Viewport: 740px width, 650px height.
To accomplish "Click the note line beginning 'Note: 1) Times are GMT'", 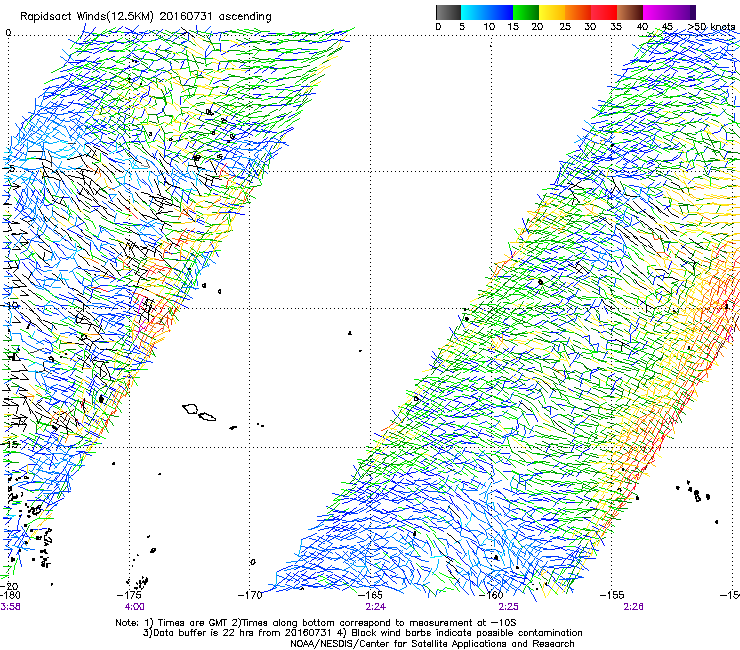I will point(315,623).
